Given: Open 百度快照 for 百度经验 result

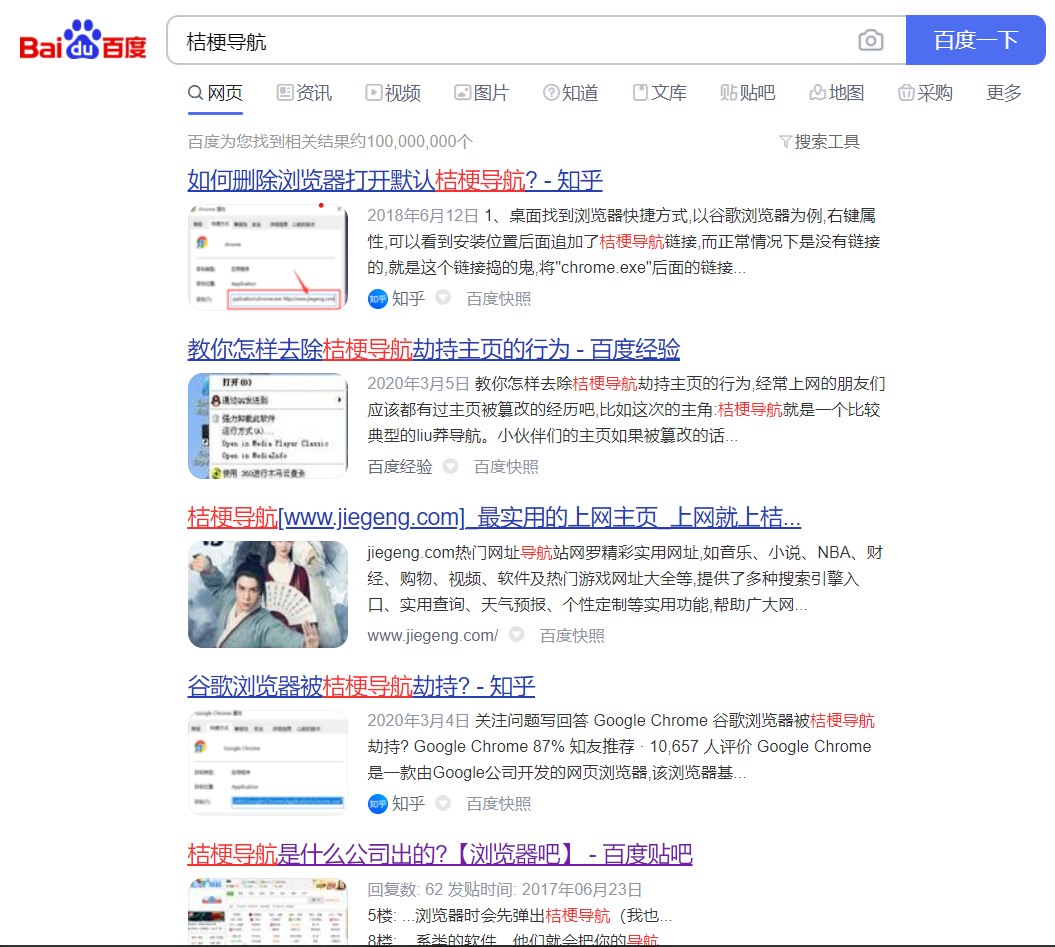Looking at the screenshot, I should point(506,467).
